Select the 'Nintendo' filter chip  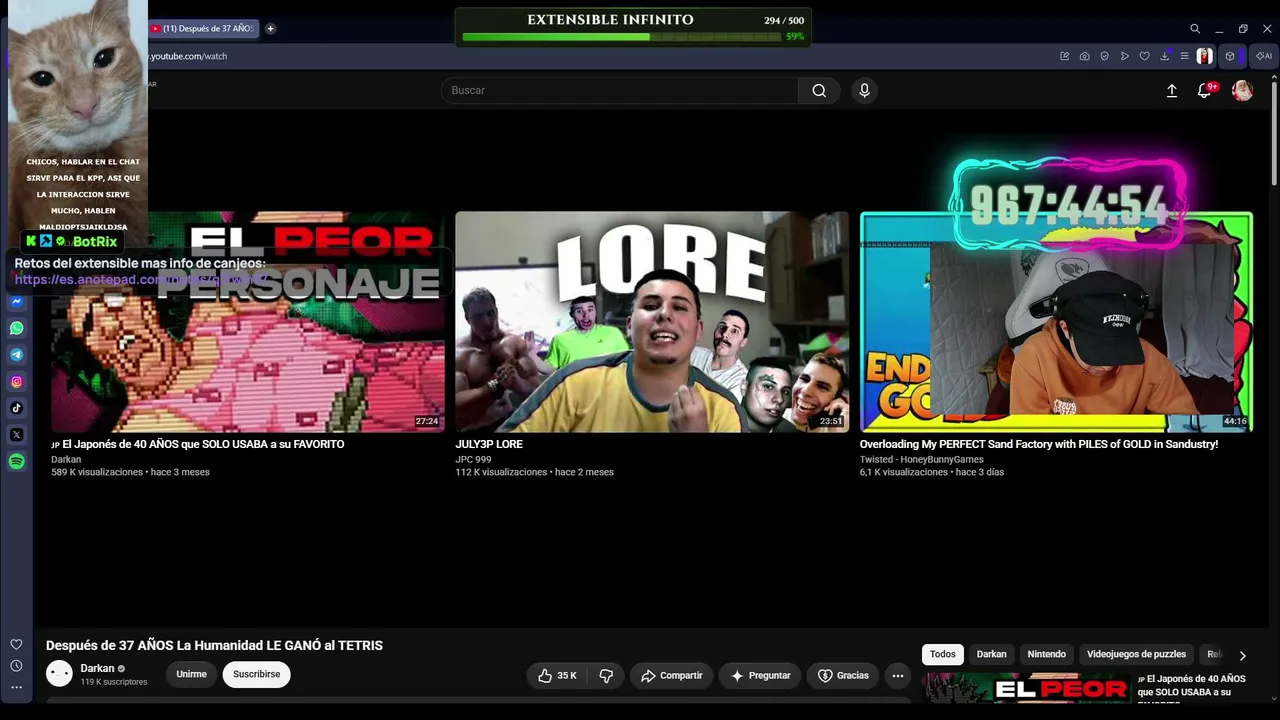(x=1047, y=654)
